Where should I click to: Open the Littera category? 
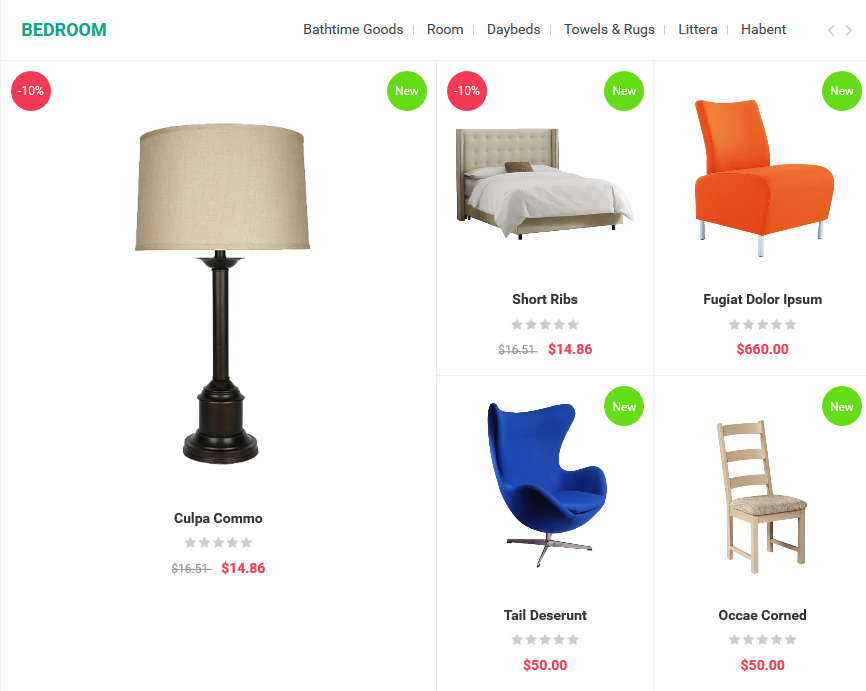pos(698,29)
